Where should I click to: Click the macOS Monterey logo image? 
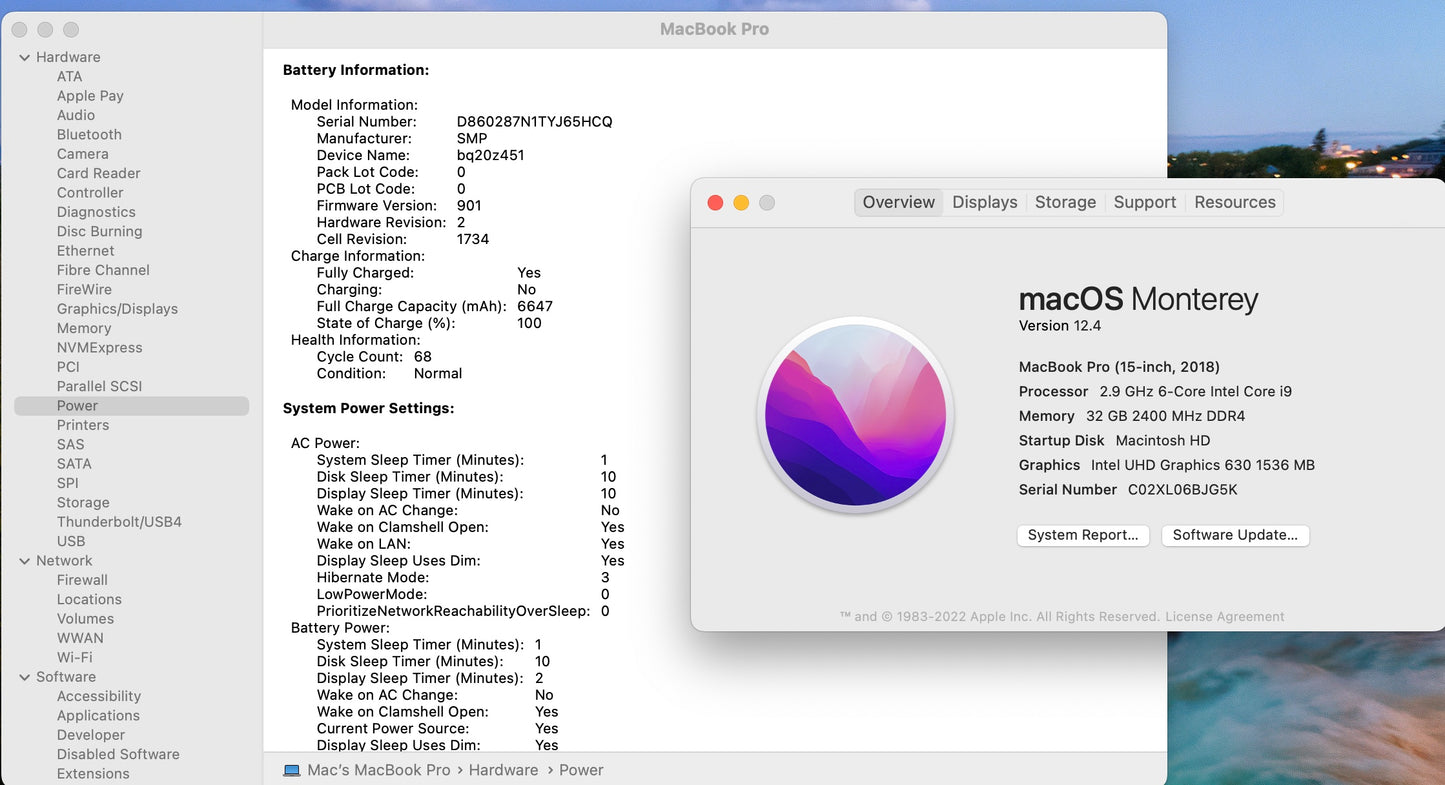pyautogui.click(x=855, y=415)
